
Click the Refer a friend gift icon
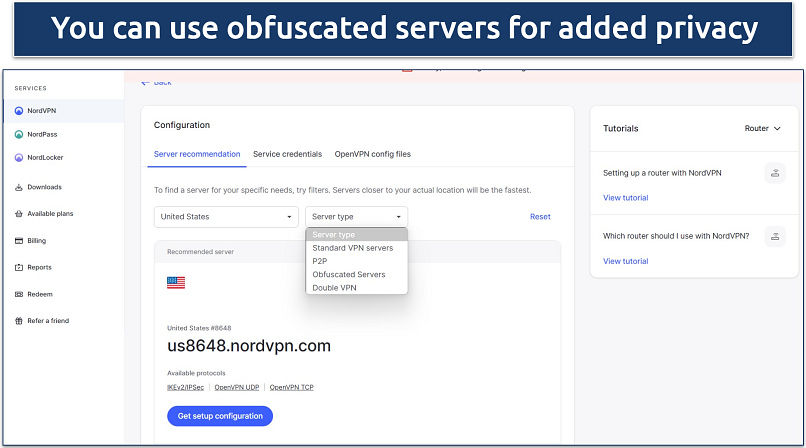click(19, 321)
